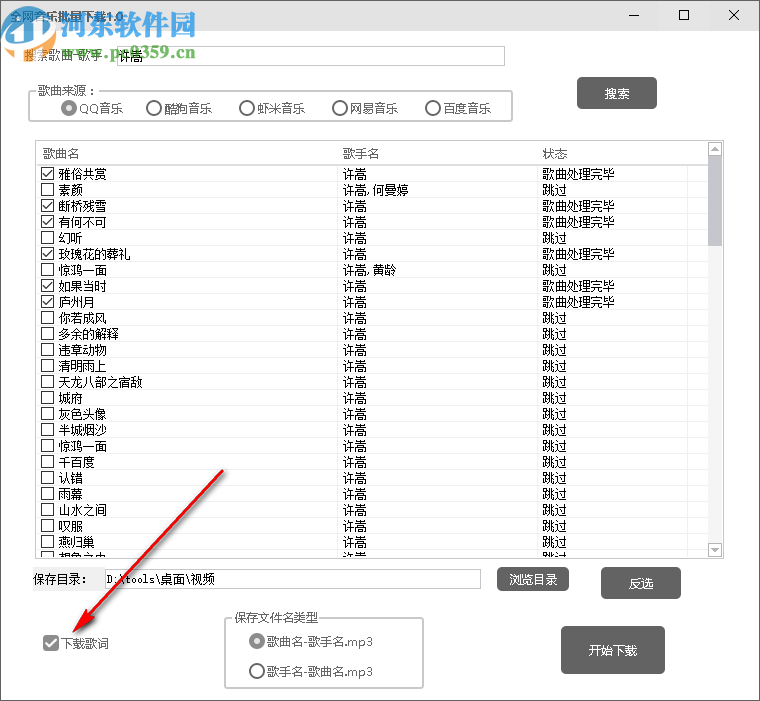760x701 pixels.
Task: Click status 歌曲处理完毕 for 雅俗共赏
Action: [578, 174]
